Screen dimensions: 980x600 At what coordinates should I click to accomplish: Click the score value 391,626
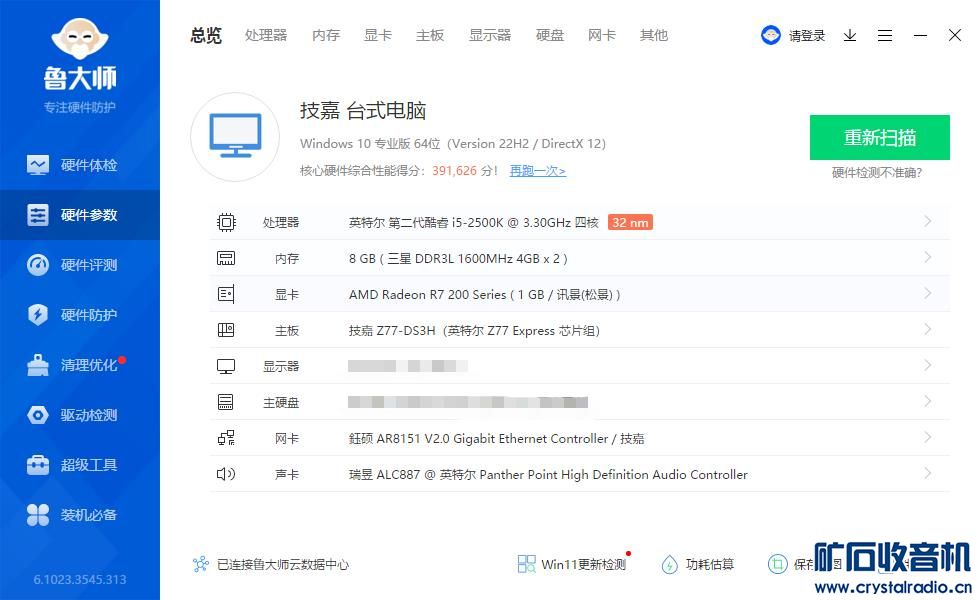[454, 171]
